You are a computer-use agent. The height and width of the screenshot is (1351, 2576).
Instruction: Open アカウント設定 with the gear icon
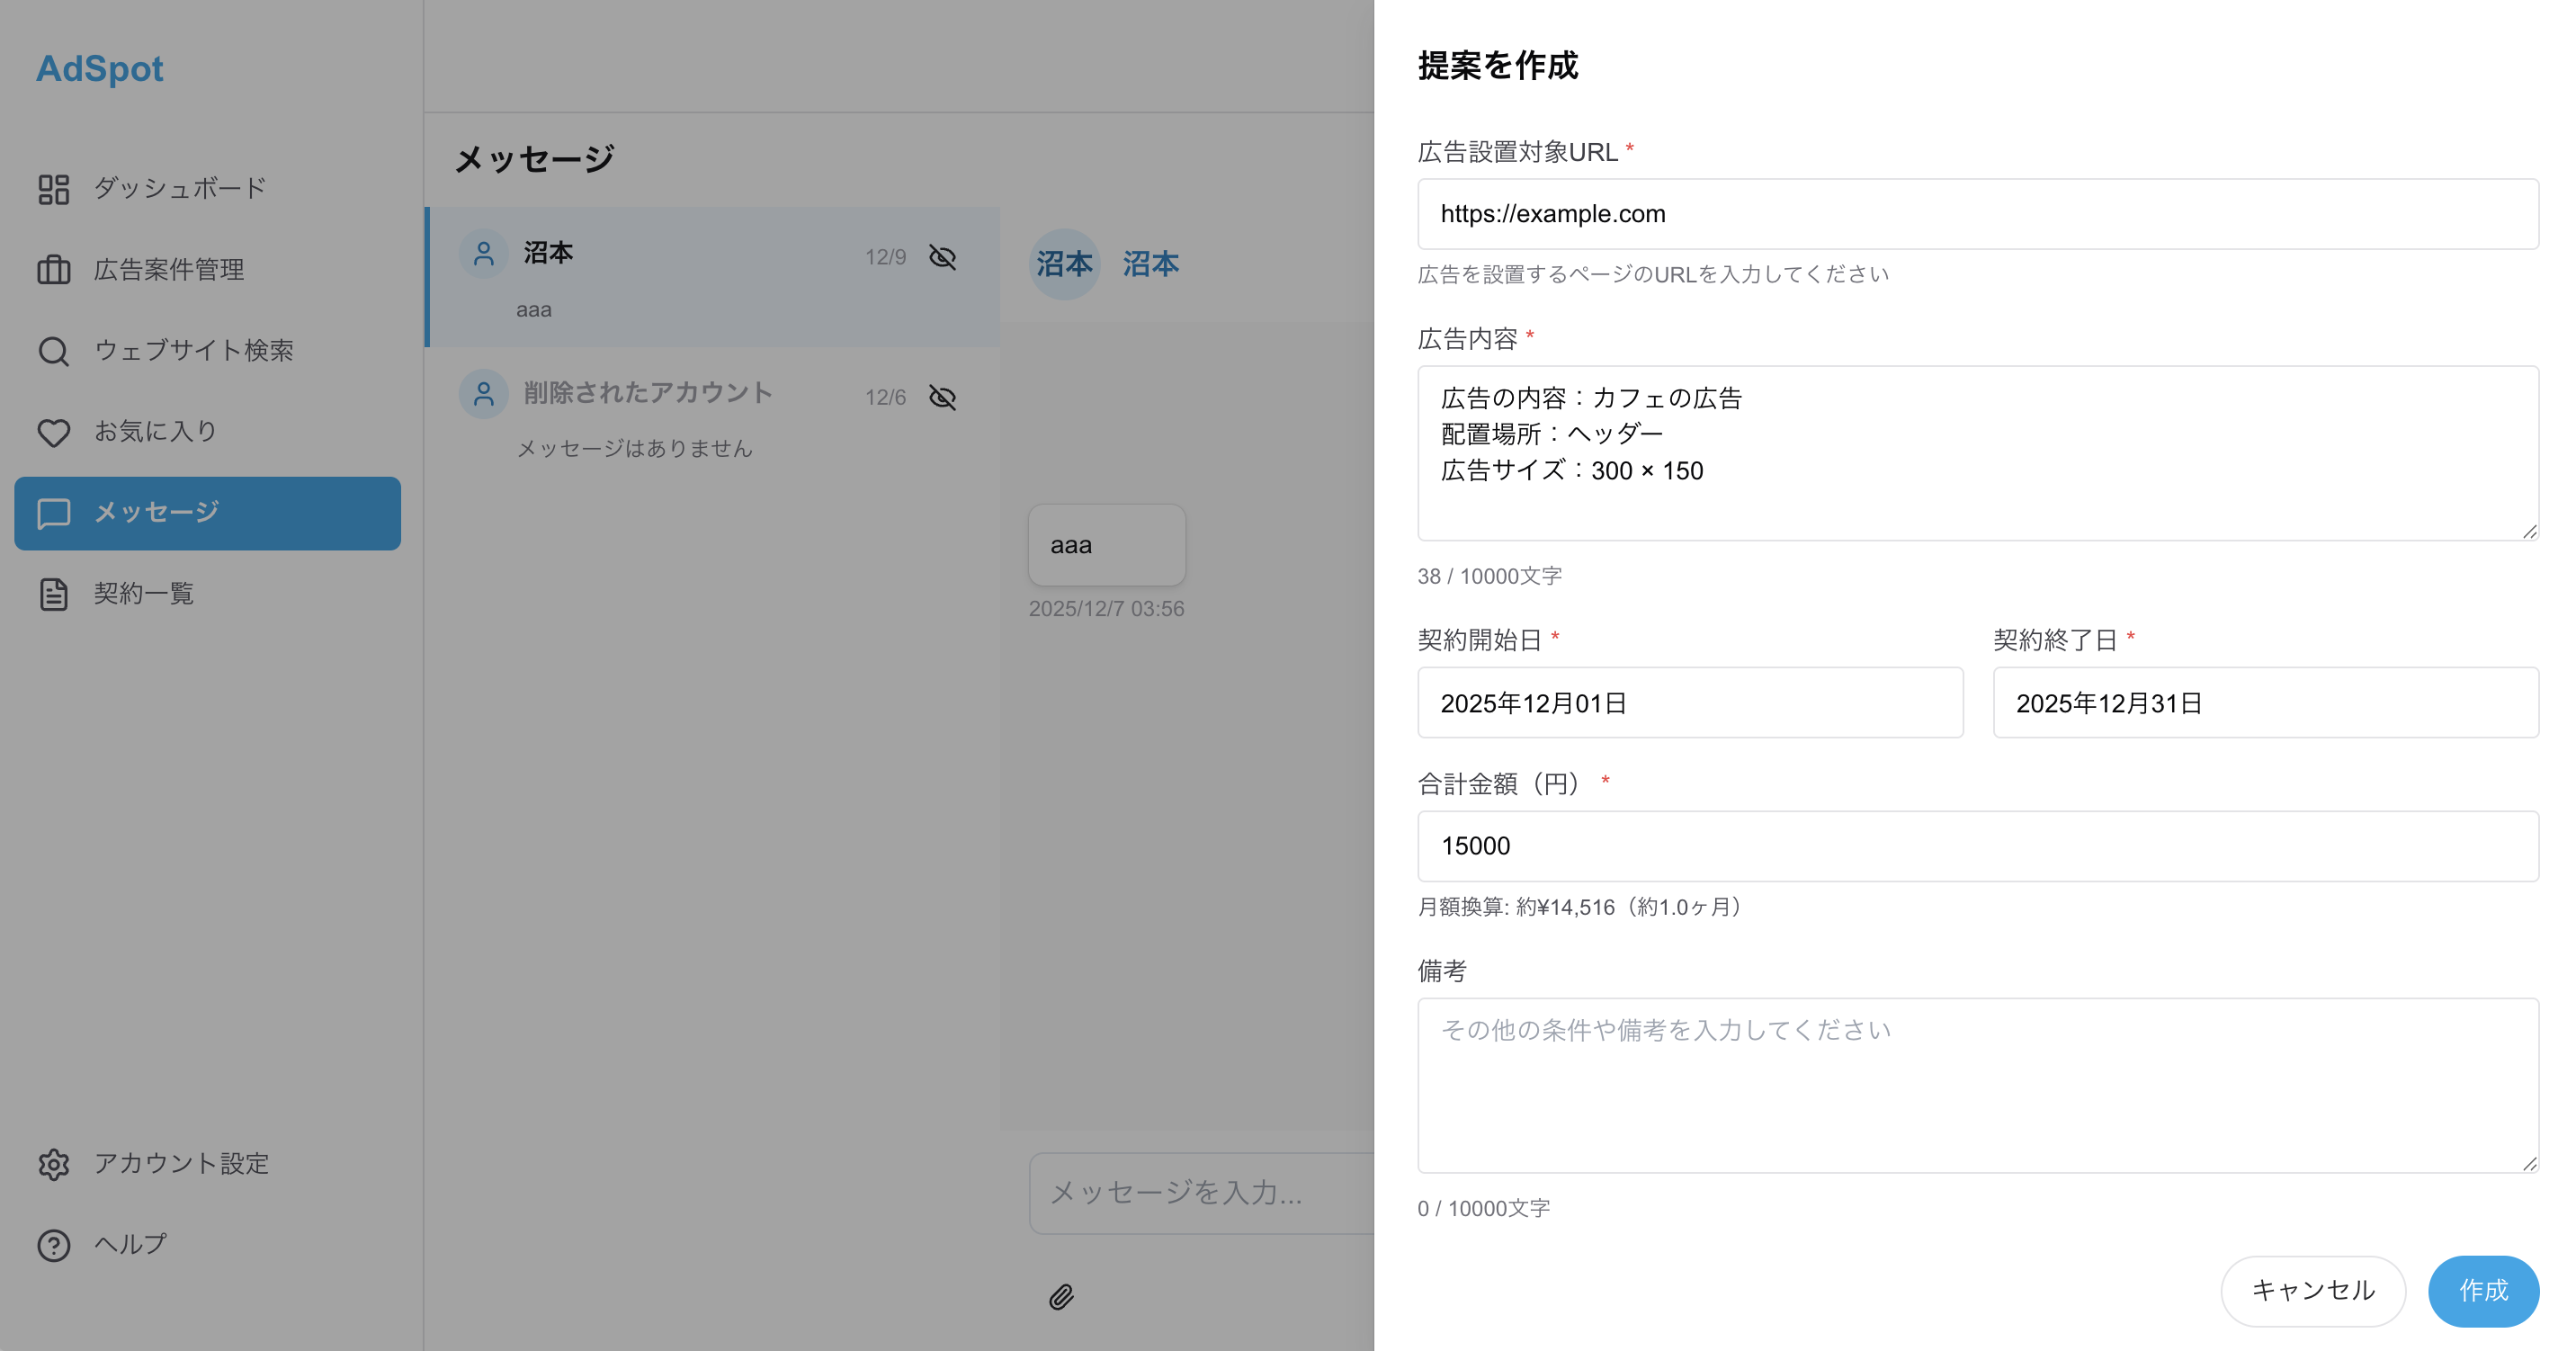tap(54, 1164)
